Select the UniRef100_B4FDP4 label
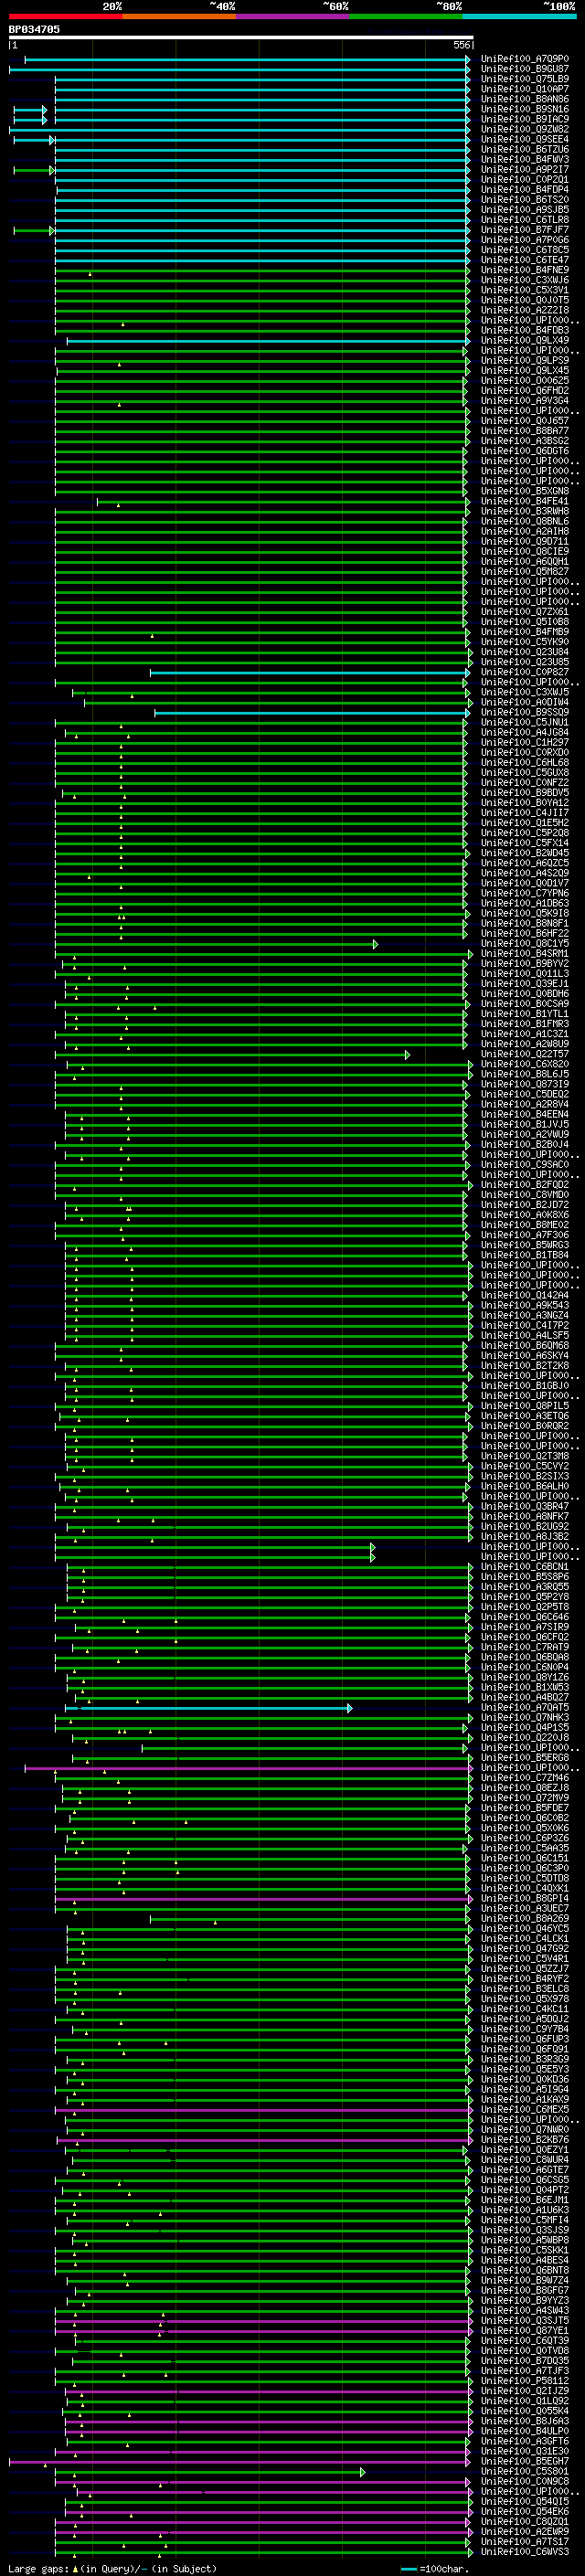This screenshot has height=2576, width=585. (x=524, y=190)
